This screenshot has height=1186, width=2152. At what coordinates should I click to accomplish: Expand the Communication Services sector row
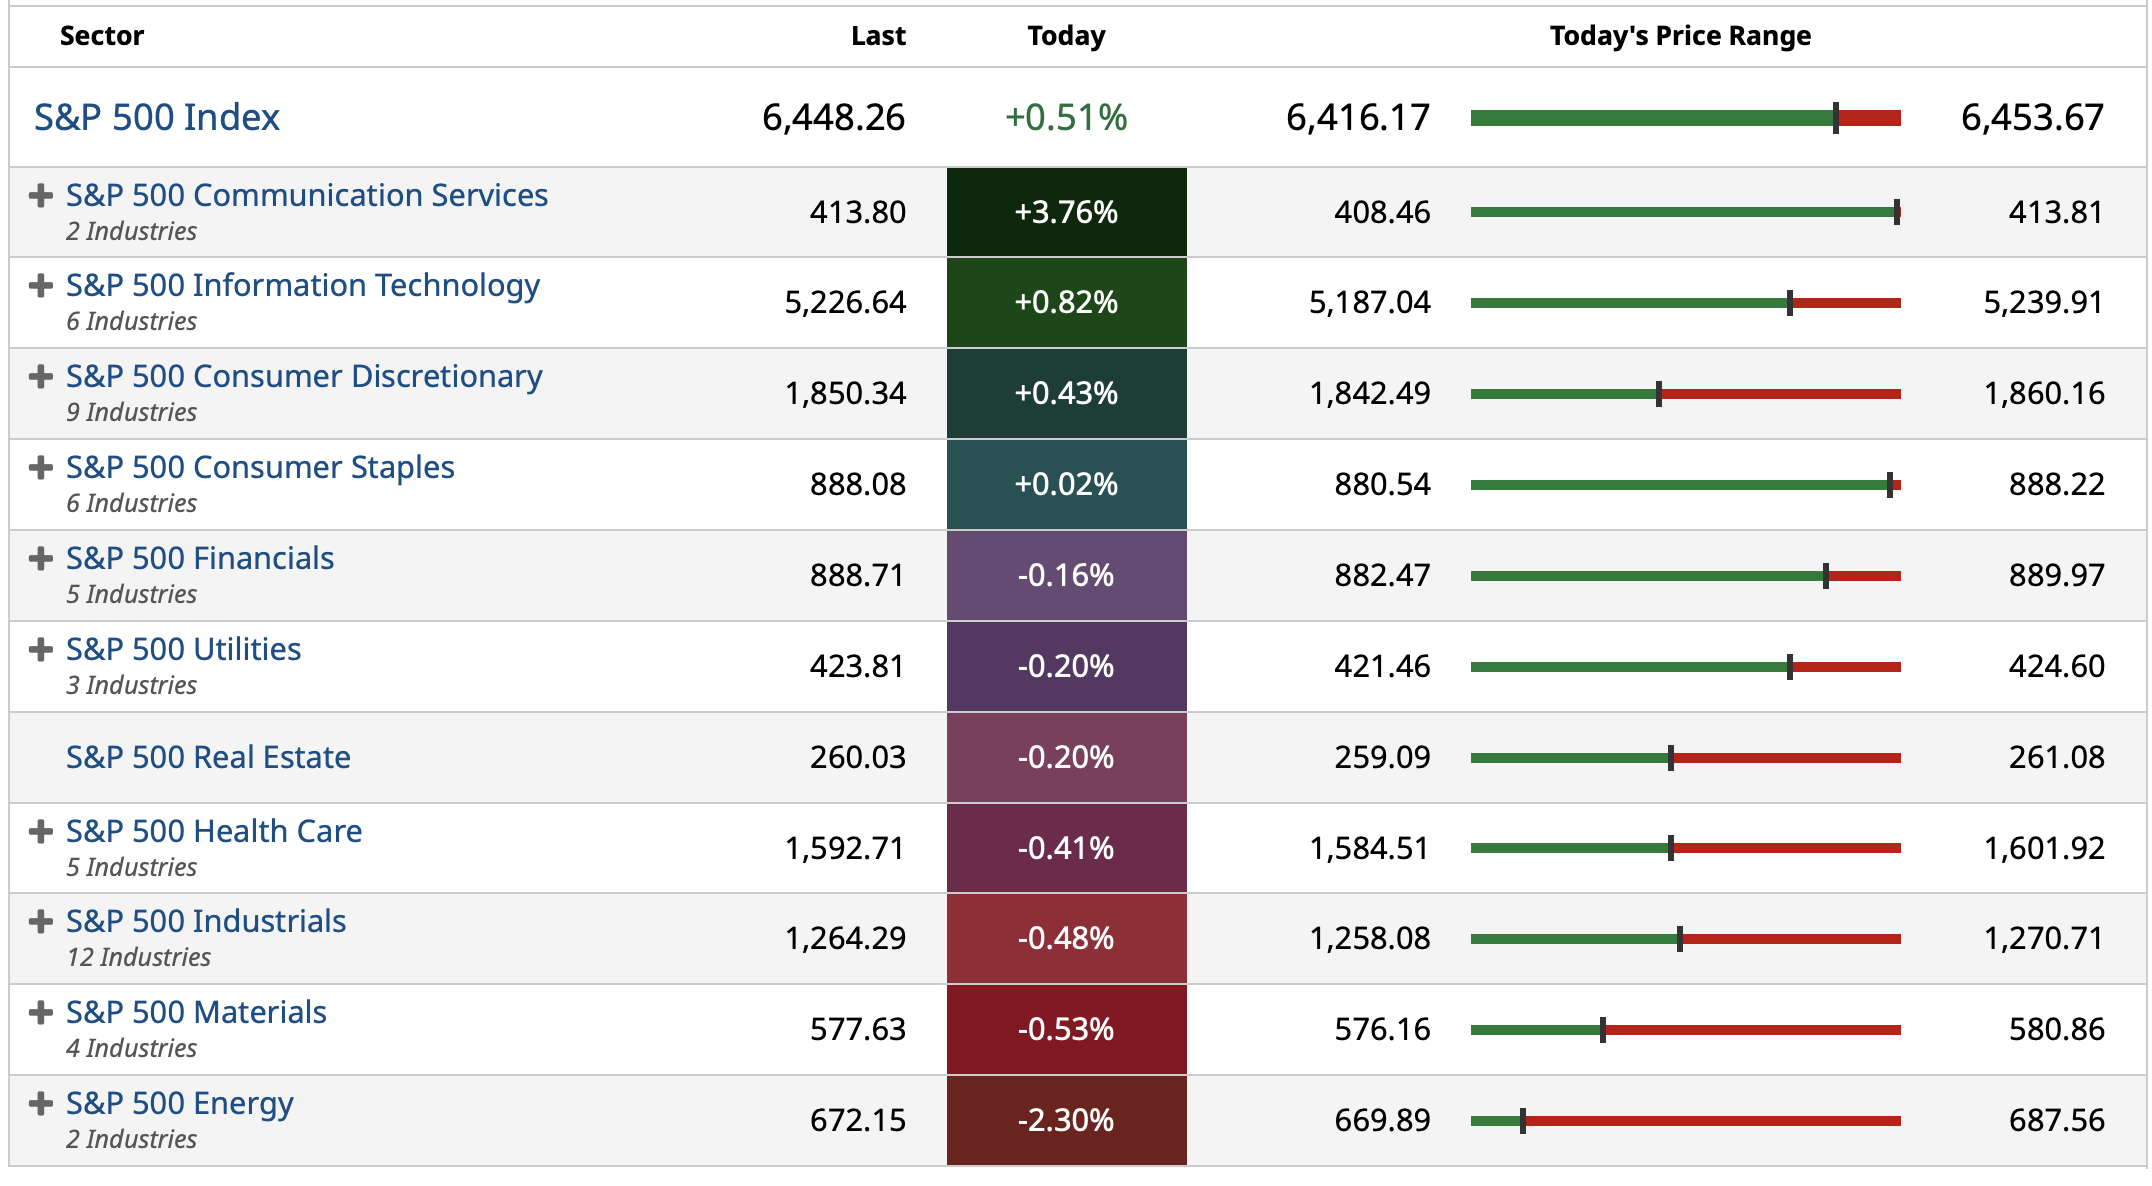tap(41, 196)
